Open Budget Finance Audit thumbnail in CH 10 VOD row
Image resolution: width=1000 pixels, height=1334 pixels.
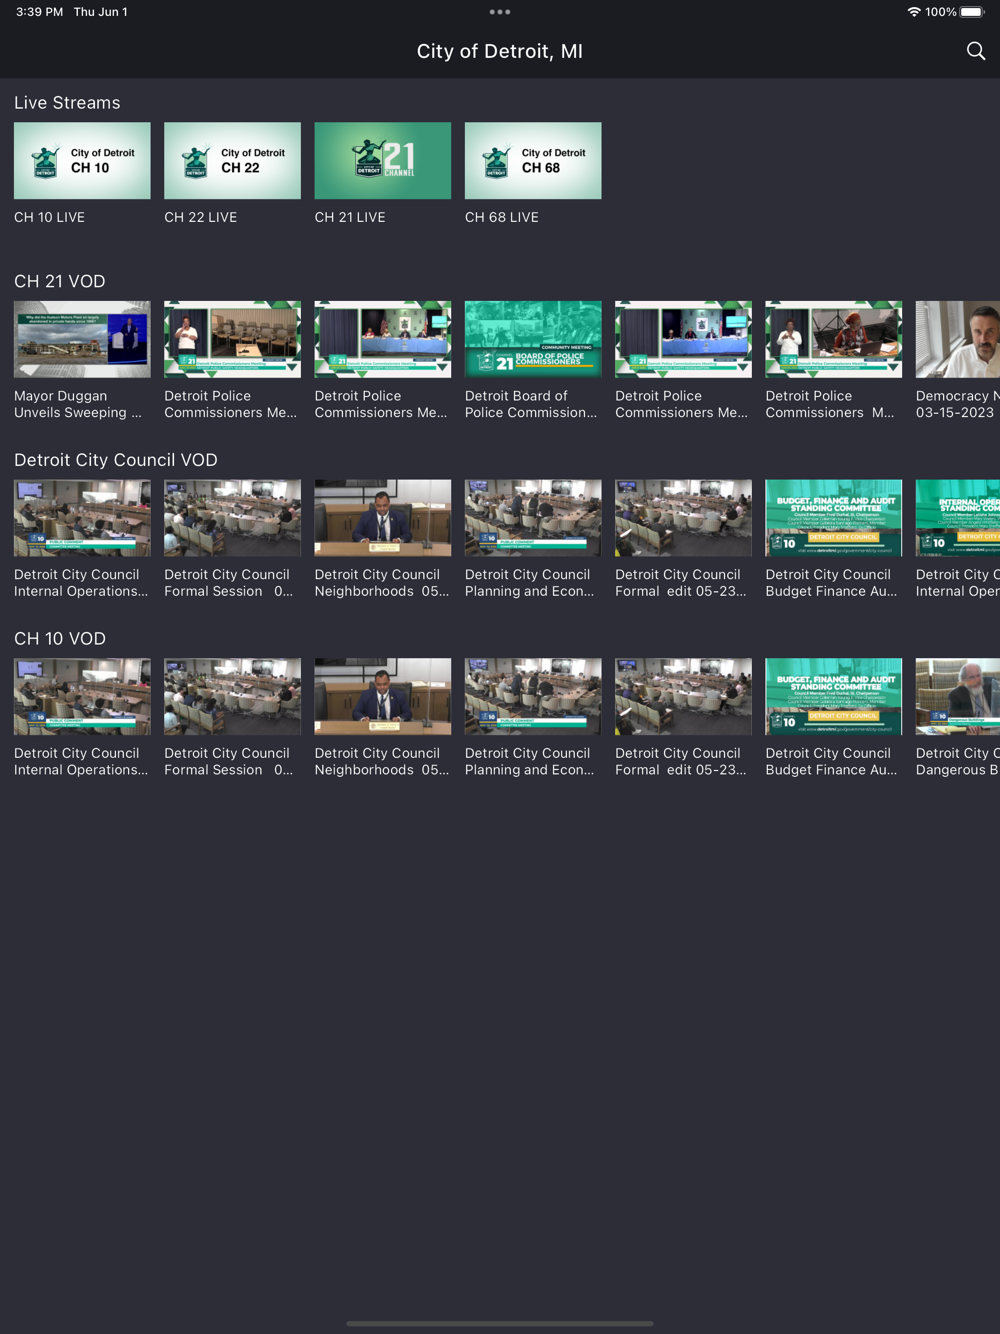click(x=834, y=697)
